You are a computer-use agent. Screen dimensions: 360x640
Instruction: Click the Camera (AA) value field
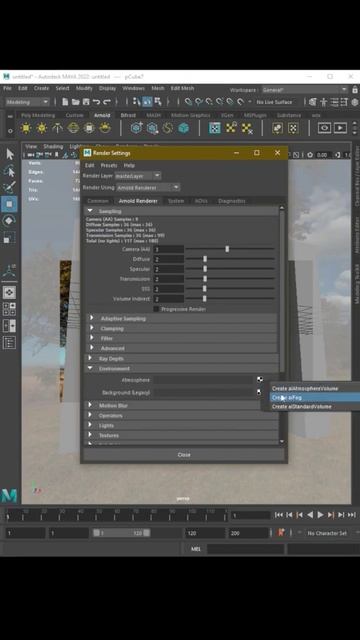[x=169, y=249]
